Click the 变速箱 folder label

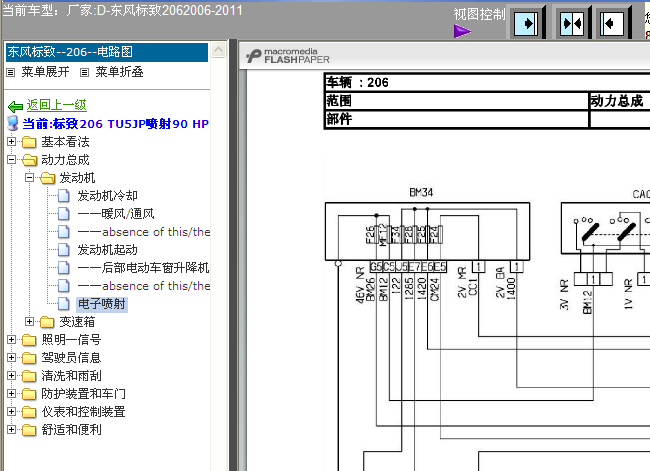(77, 322)
